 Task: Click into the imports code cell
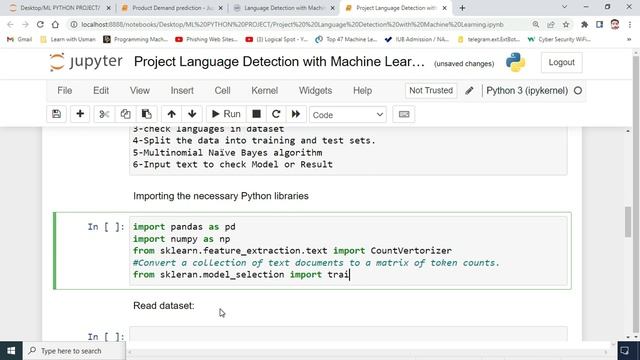[x=348, y=251]
